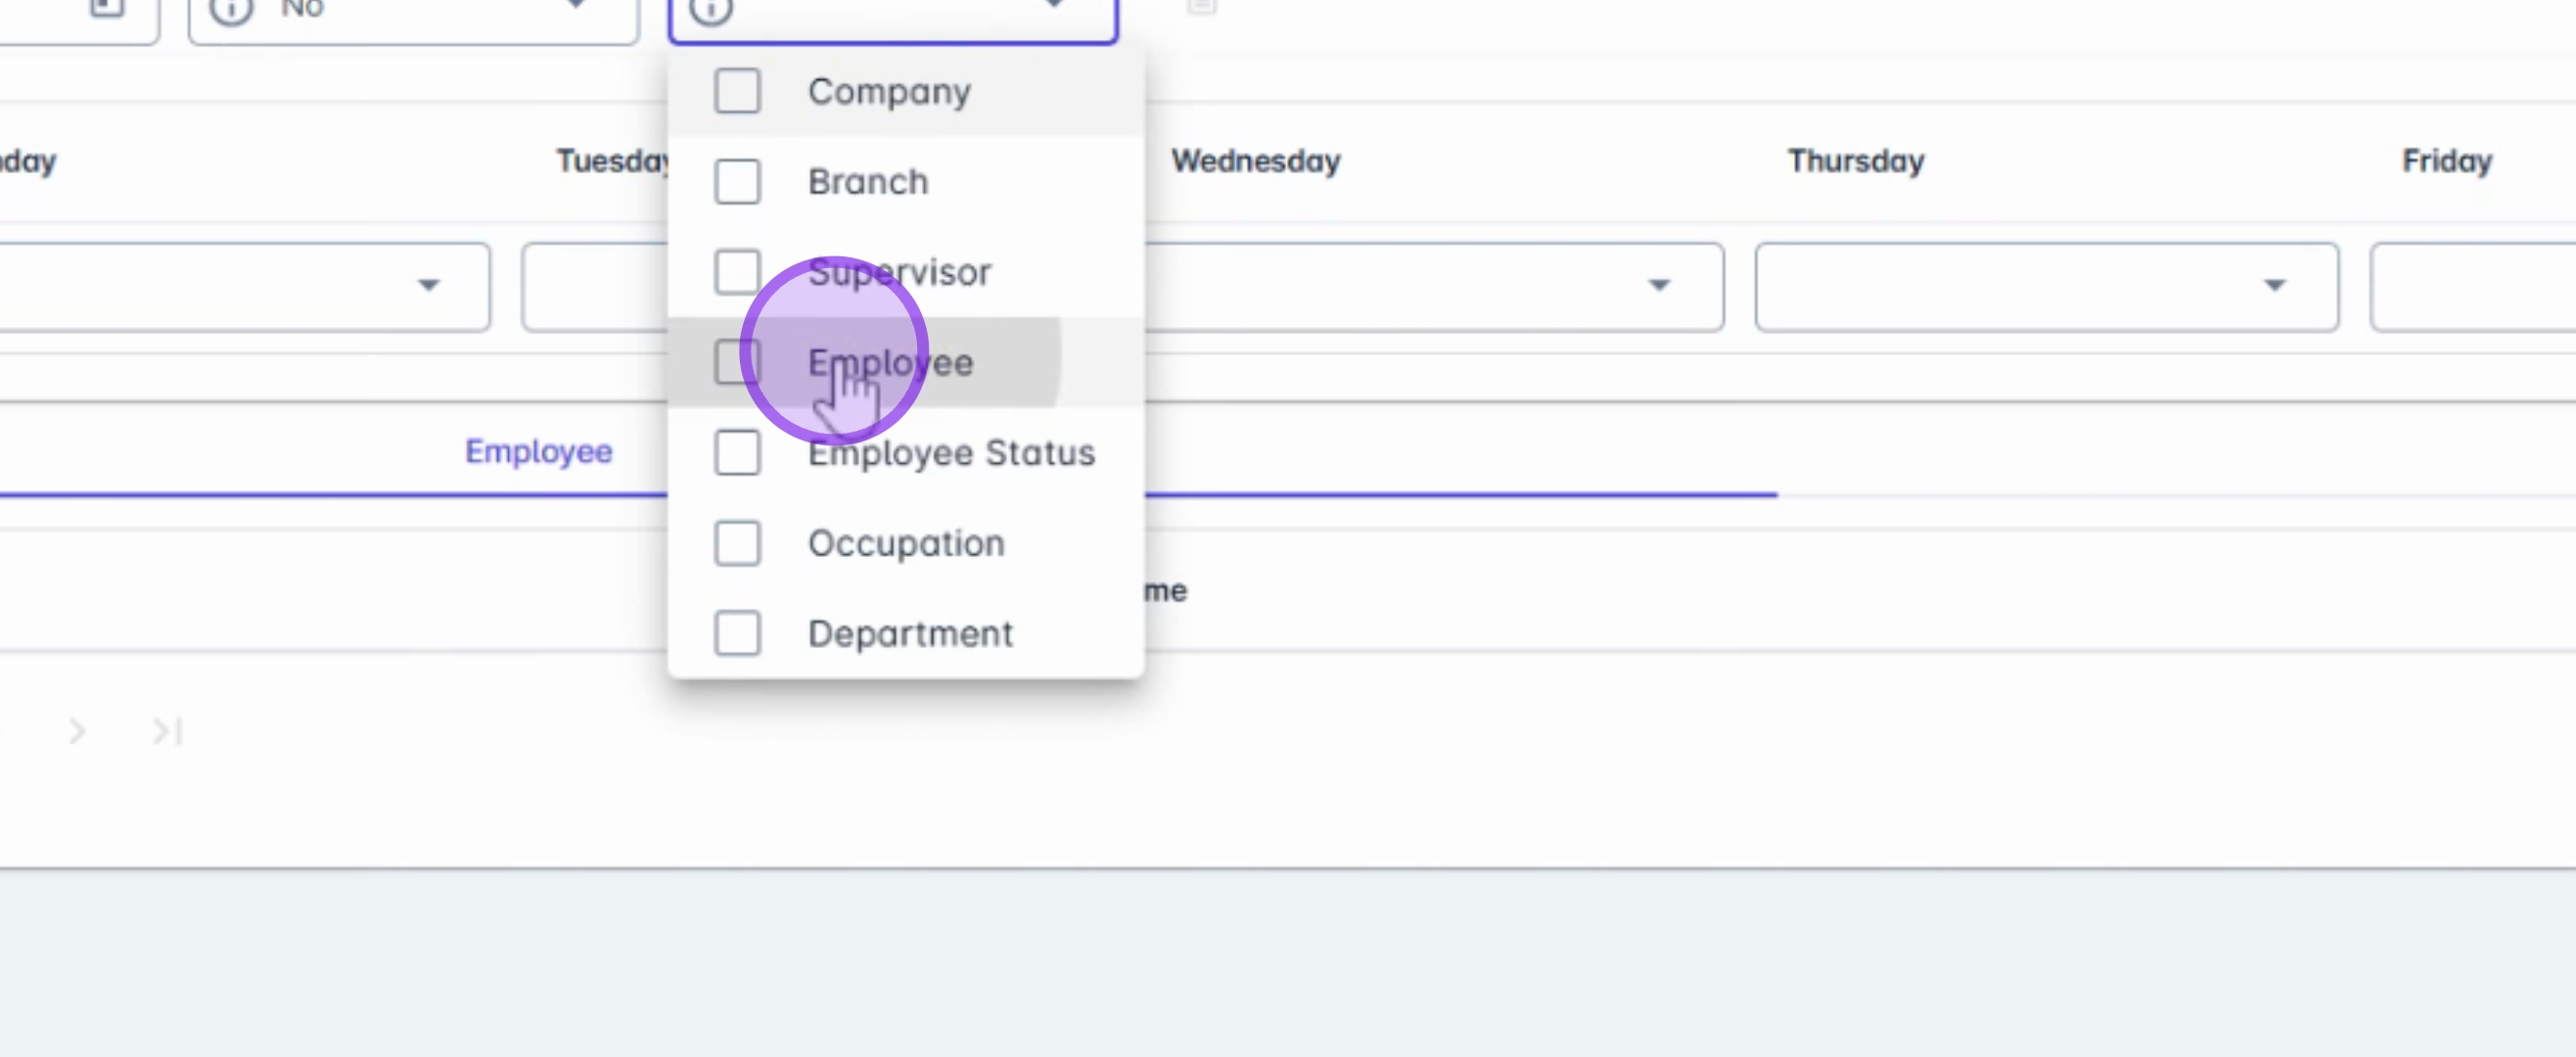
Task: Click the info icon beside "No"
Action: tap(231, 10)
